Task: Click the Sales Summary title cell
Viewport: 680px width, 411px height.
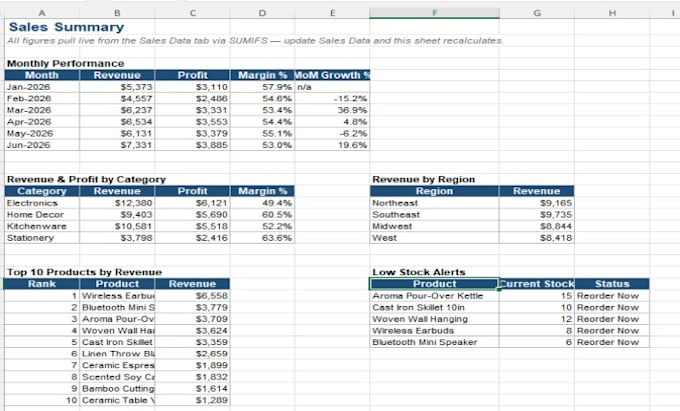Action: 66,27
